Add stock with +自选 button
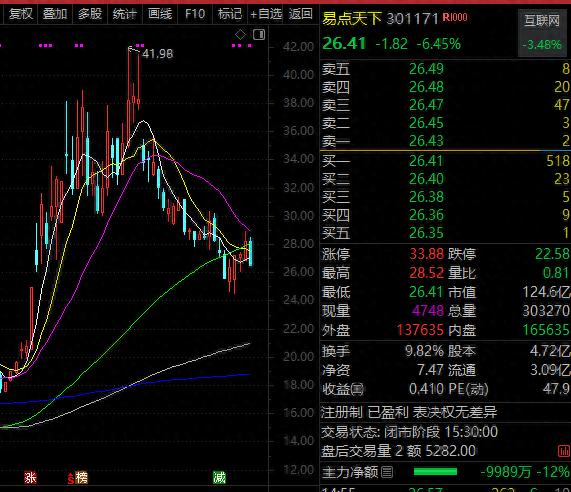The width and height of the screenshot is (571, 492). point(266,14)
